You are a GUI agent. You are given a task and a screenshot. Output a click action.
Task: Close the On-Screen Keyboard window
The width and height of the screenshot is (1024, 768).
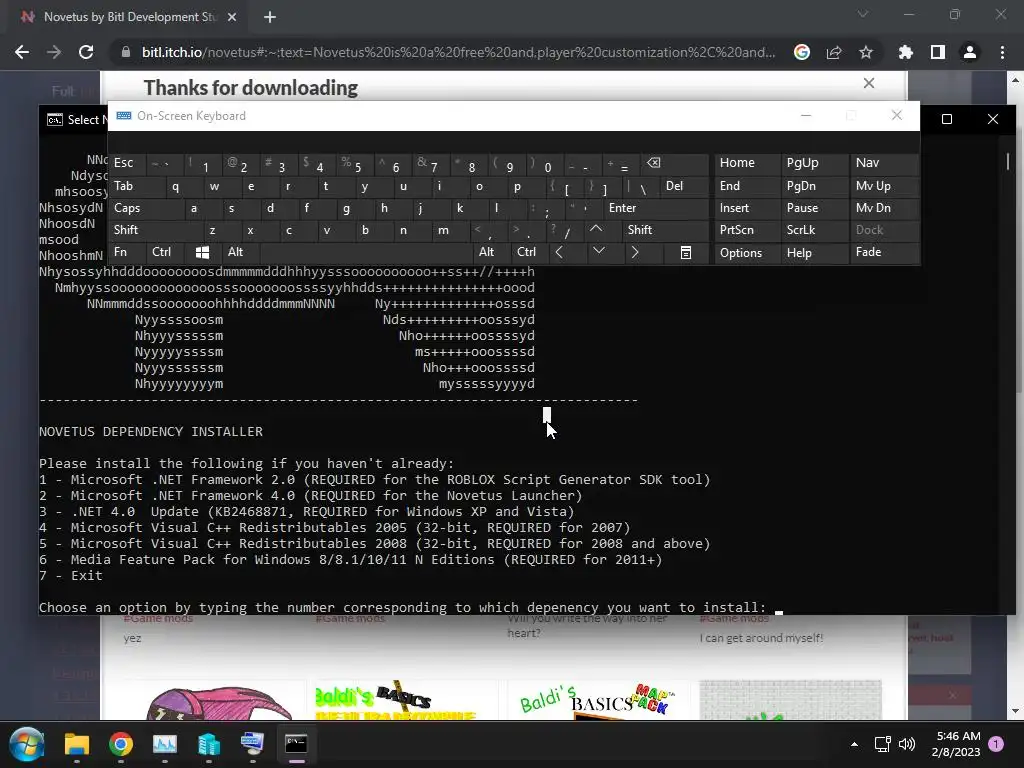coord(897,116)
